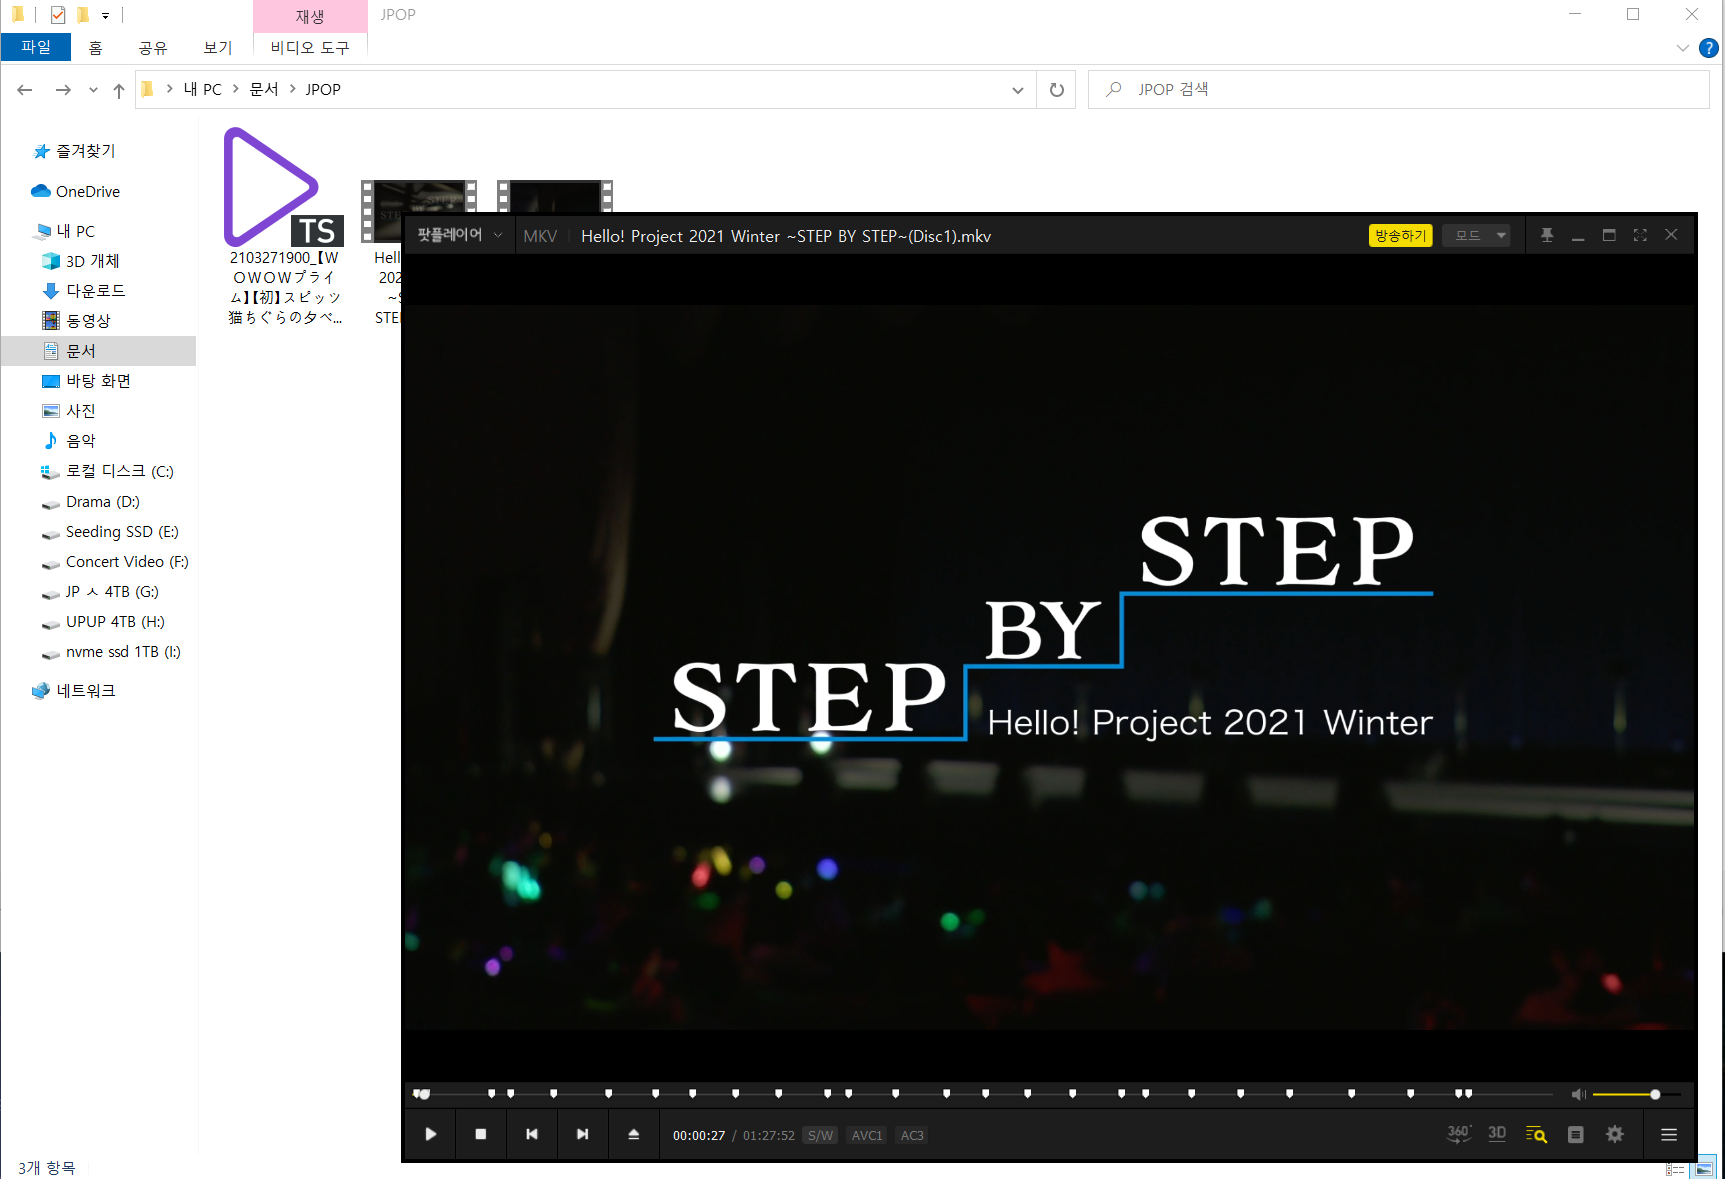This screenshot has height=1179, width=1725.
Task: Open the hamburger menu in player
Action: (x=1669, y=1134)
